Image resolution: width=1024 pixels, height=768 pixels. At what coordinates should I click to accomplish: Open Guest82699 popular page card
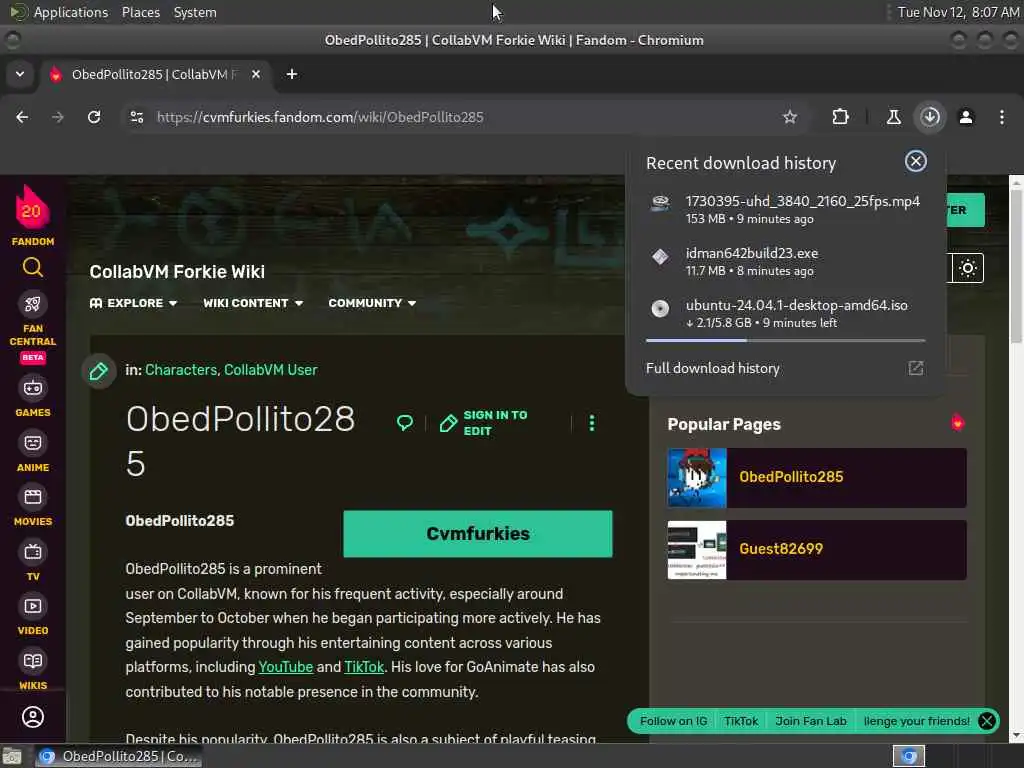tap(817, 550)
